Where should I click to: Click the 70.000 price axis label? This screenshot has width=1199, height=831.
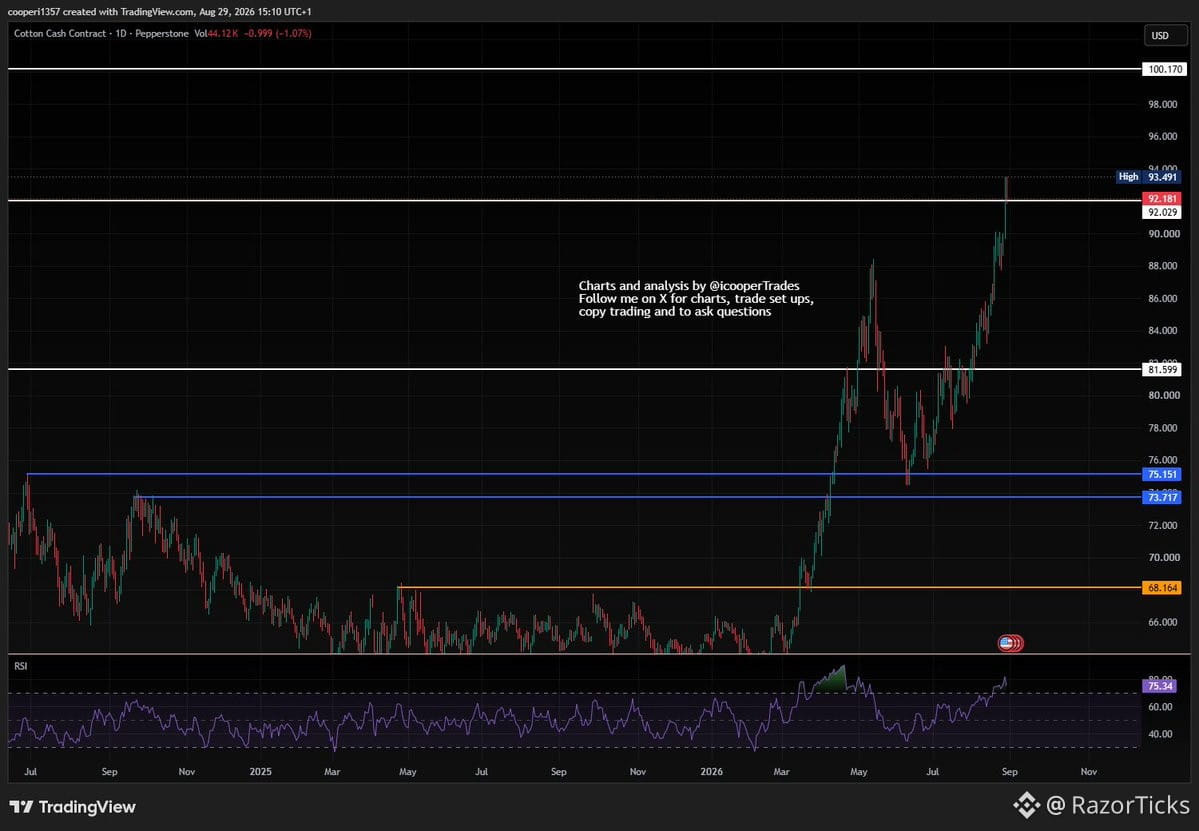point(1163,557)
